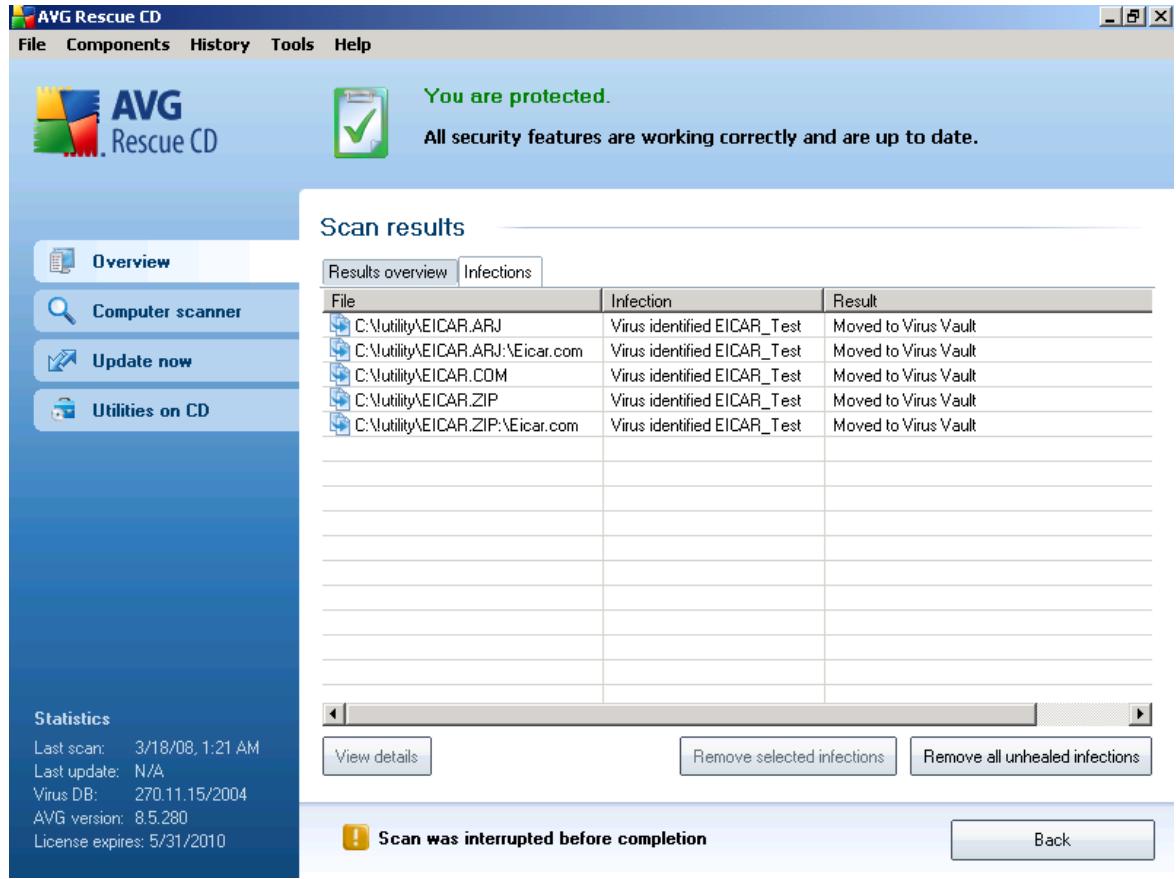This screenshot has height=879, width=1176.
Task: Open the History menu
Action: coord(220,44)
